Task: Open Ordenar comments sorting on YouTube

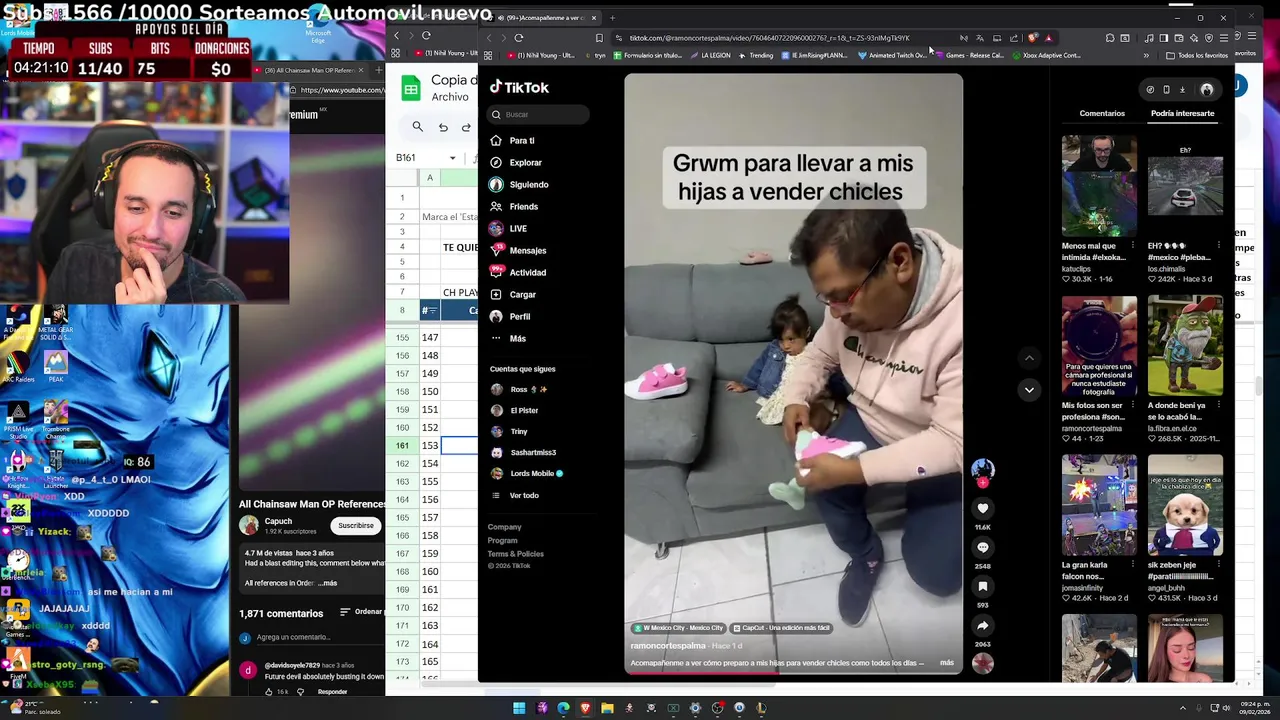Action: coord(361,612)
